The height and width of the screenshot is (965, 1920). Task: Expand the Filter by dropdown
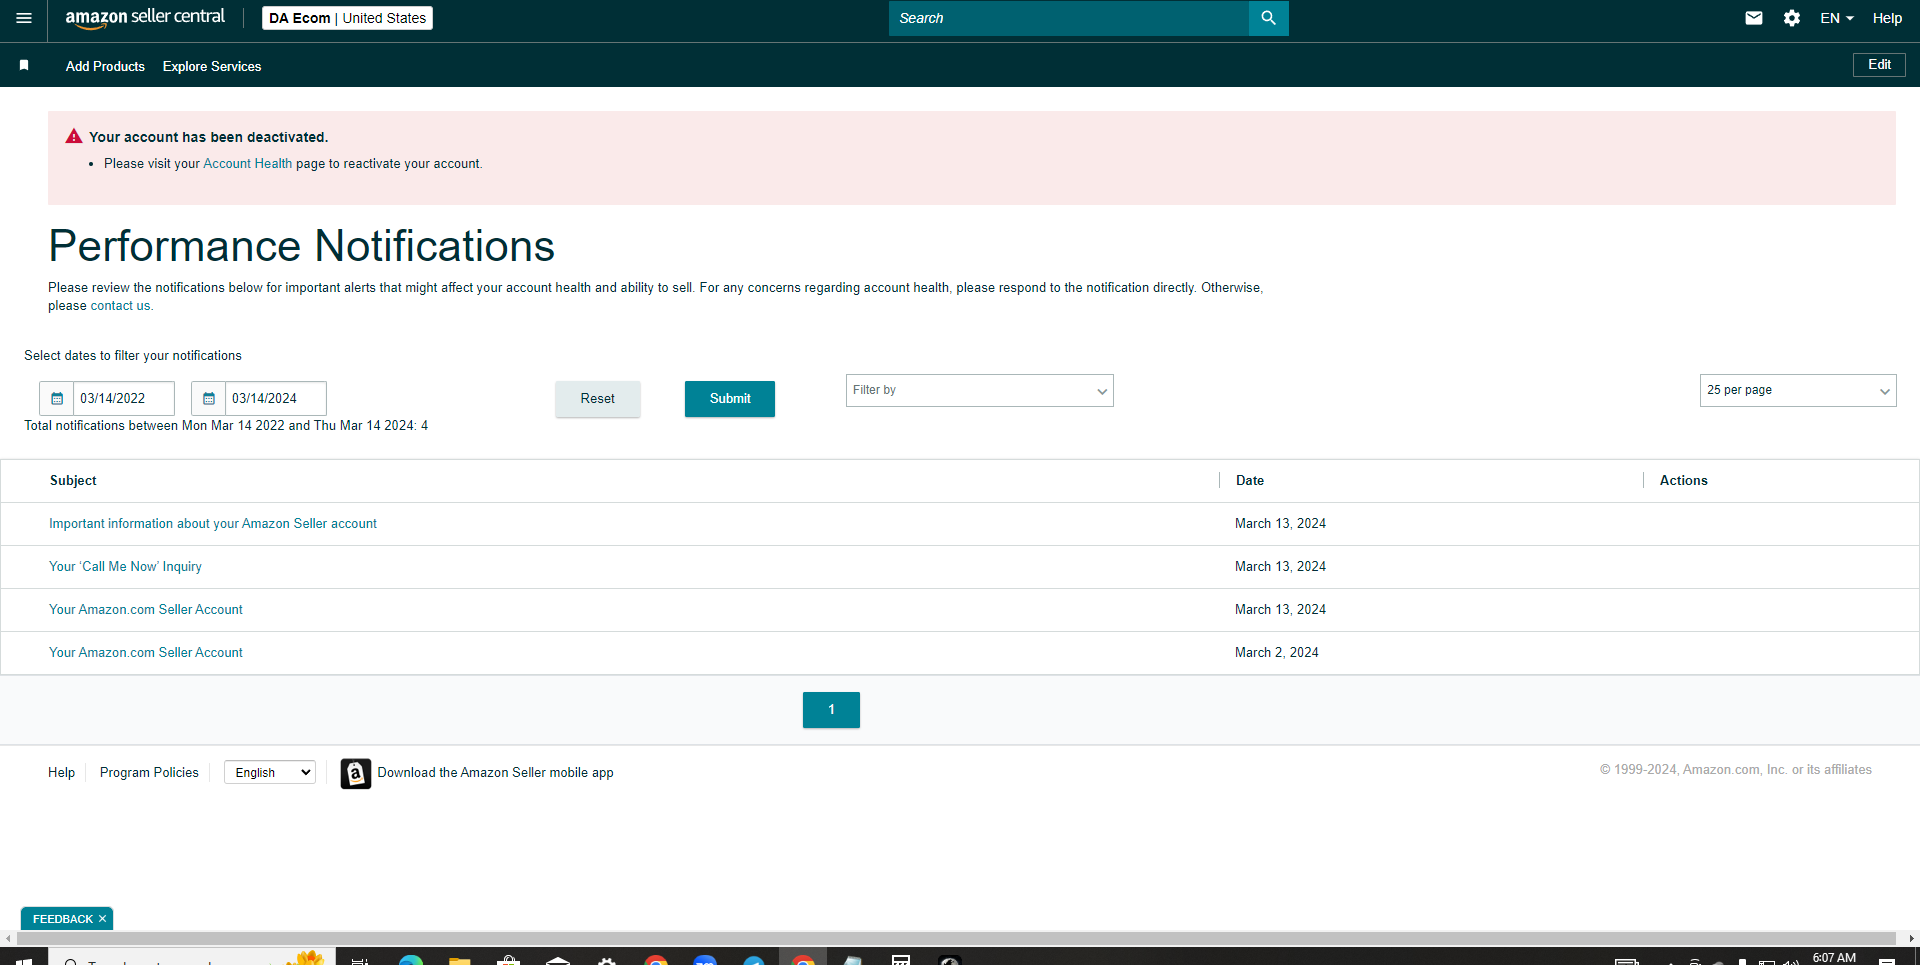[x=979, y=390]
